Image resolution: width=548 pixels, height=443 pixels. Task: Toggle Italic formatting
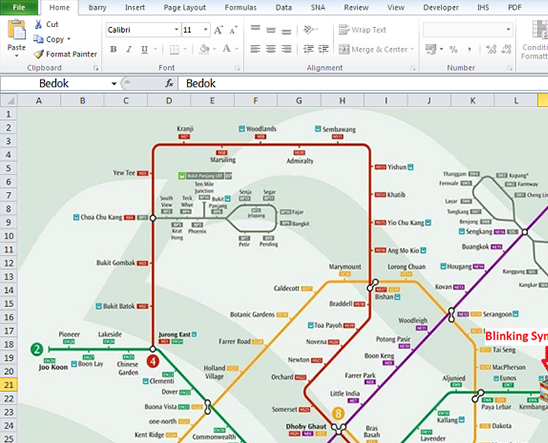coord(129,49)
